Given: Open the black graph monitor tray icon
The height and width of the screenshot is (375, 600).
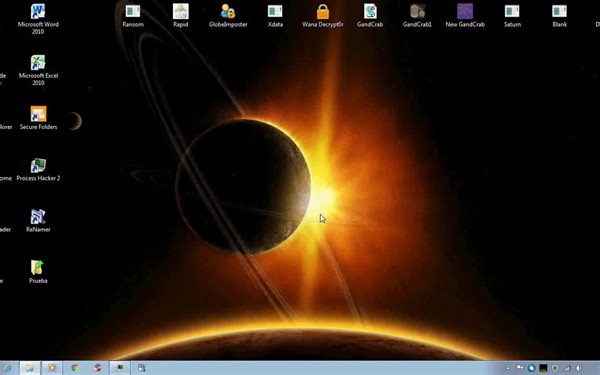Looking at the screenshot, I should click(x=543, y=368).
